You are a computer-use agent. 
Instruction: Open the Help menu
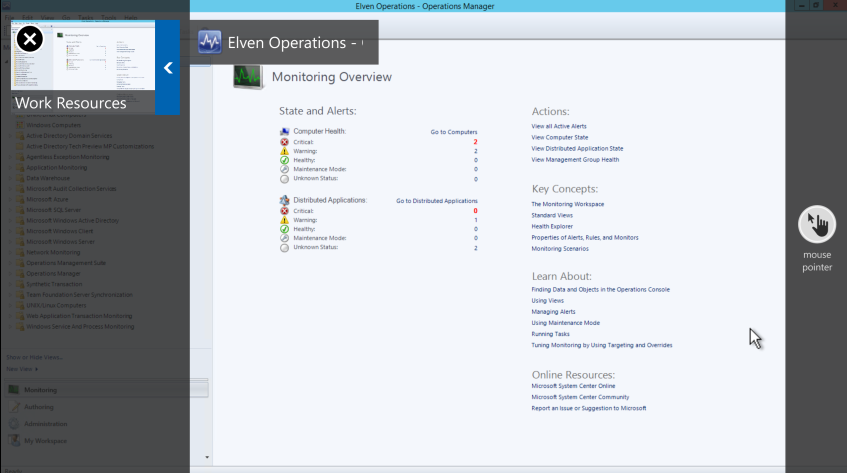point(131,18)
